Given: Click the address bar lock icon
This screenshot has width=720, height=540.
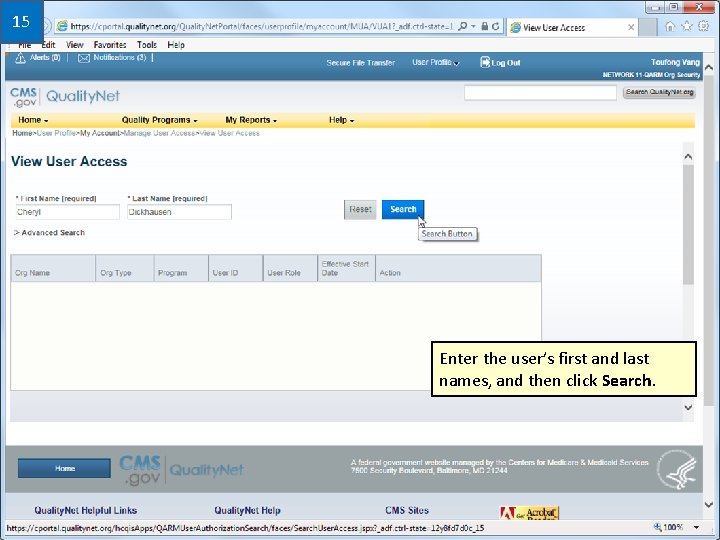Looking at the screenshot, I should tap(484, 26).
